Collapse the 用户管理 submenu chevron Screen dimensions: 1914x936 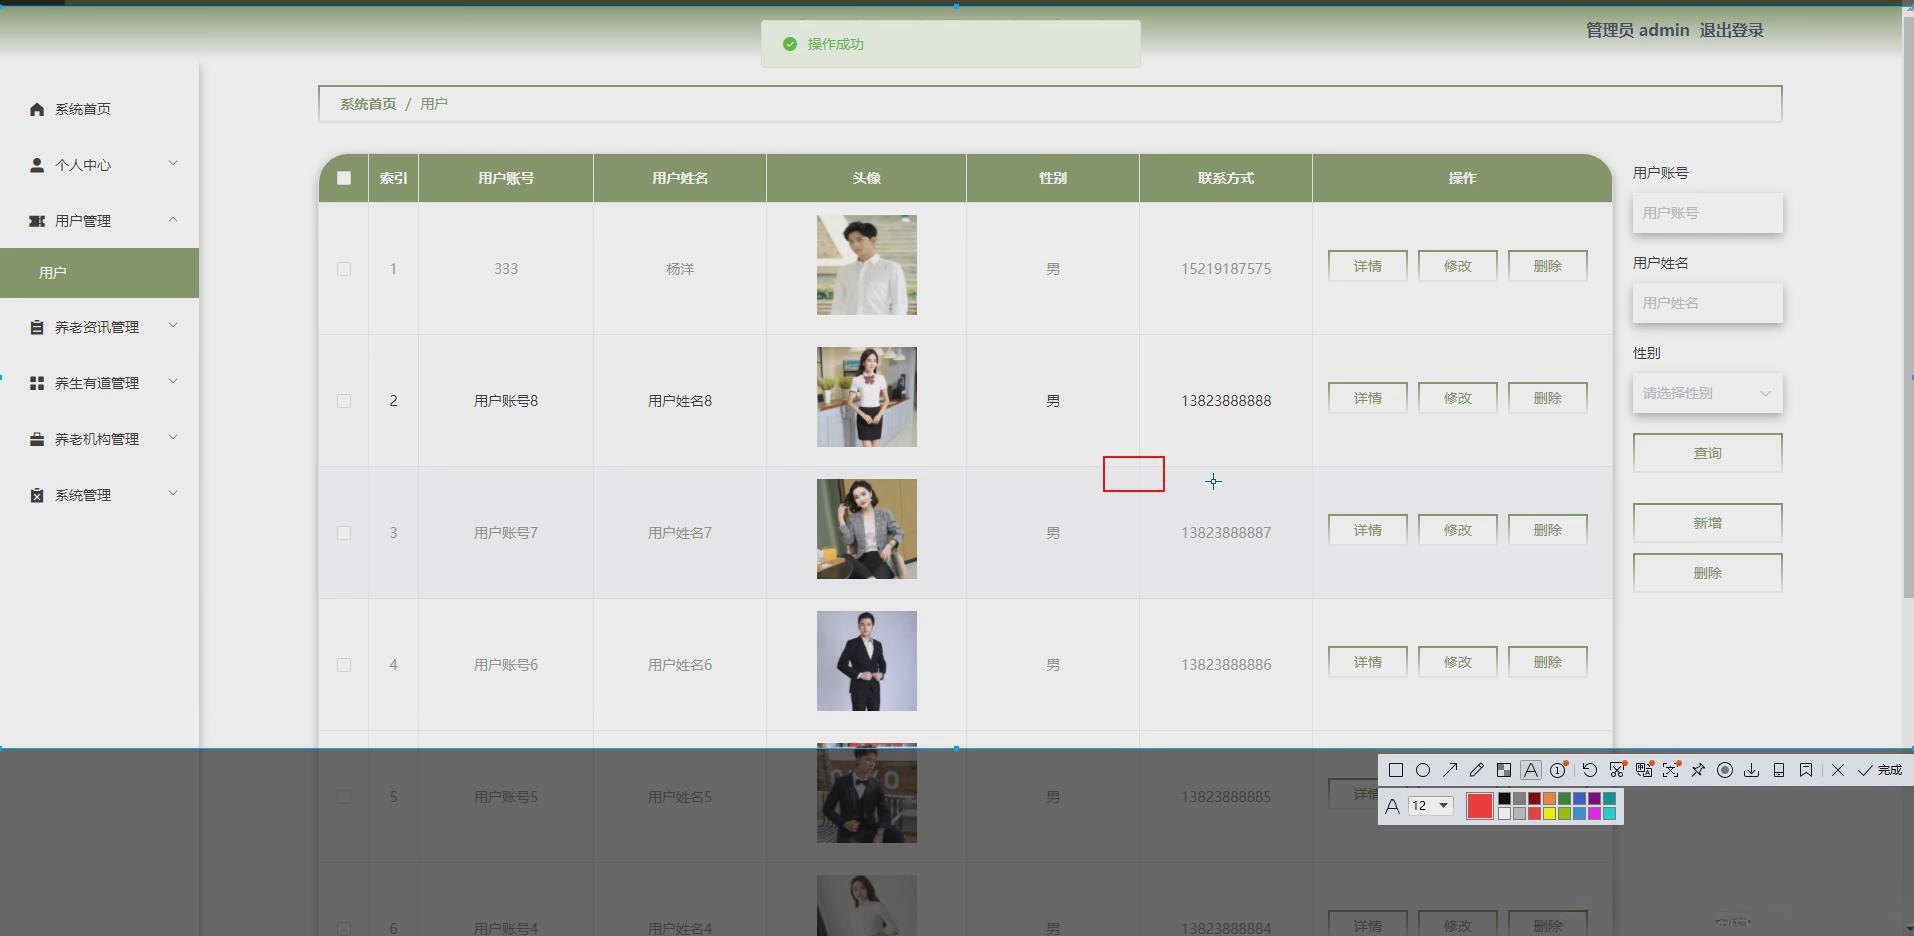[x=173, y=220]
